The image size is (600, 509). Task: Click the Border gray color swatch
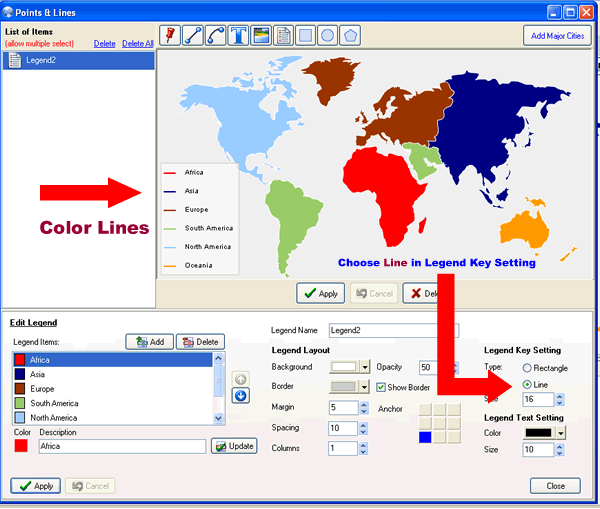(344, 387)
